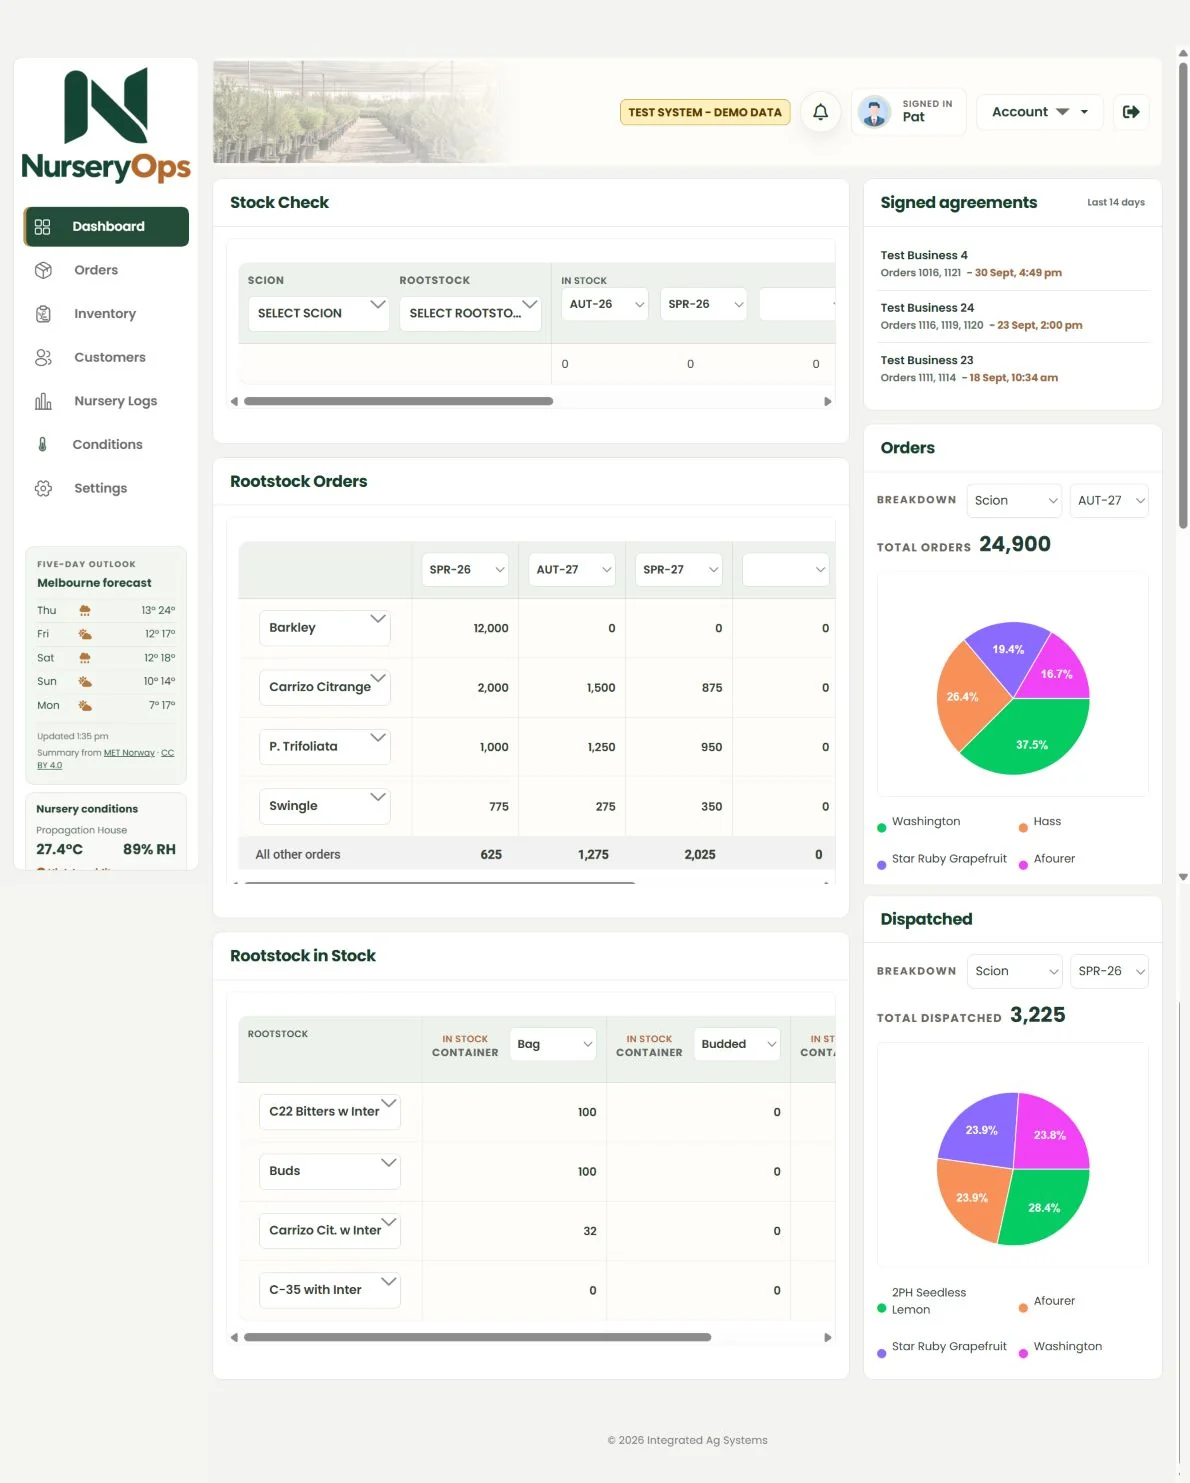The width and height of the screenshot is (1190, 1483).
Task: Open Orders panel AUT-27 season dropdown
Action: [1108, 500]
